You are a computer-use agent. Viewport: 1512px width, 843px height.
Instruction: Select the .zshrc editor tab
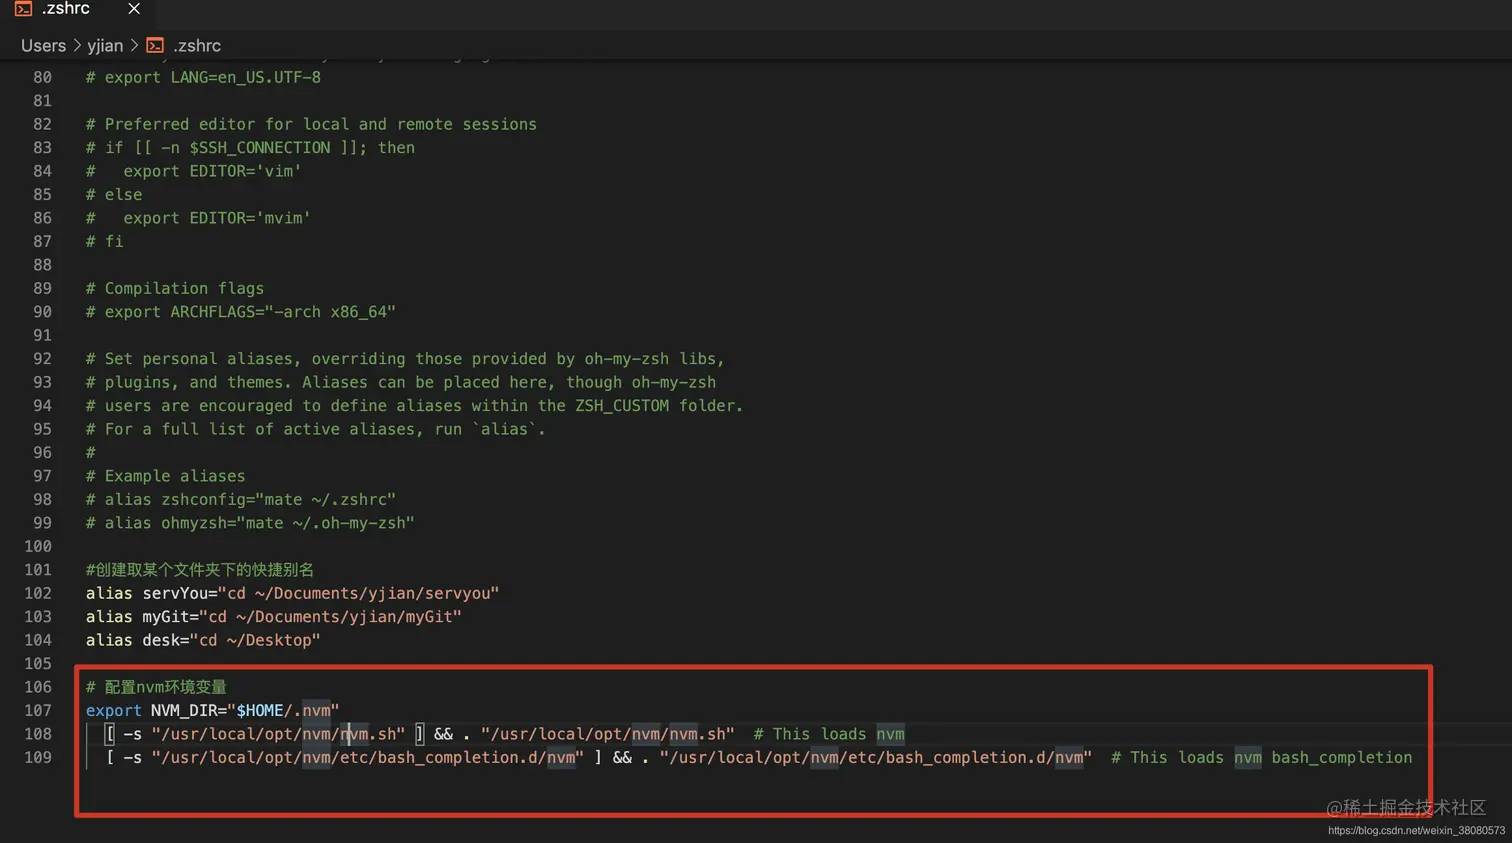click(x=78, y=10)
